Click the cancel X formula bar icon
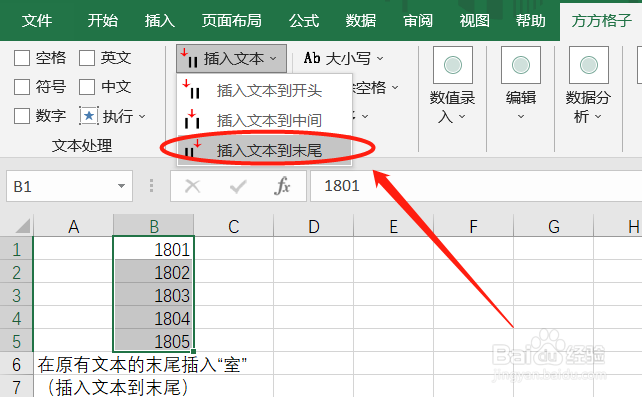Viewport: 642px width, 397px height. [192, 187]
